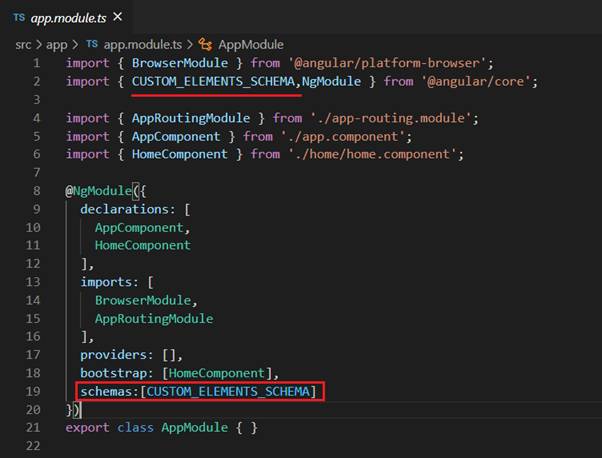Click BrowserModule inside imports array
The width and height of the screenshot is (602, 458).
(x=143, y=300)
